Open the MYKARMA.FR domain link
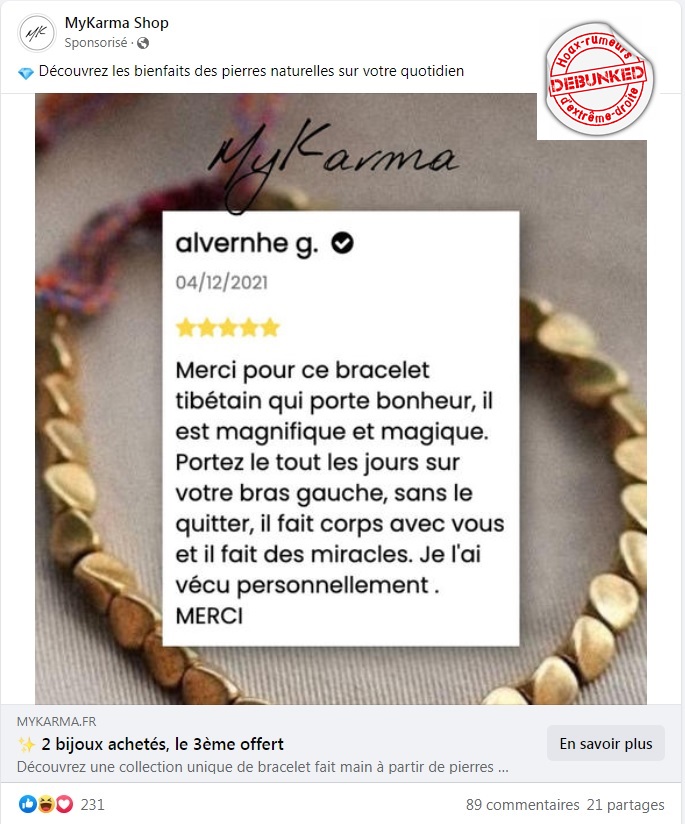 pyautogui.click(x=56, y=722)
